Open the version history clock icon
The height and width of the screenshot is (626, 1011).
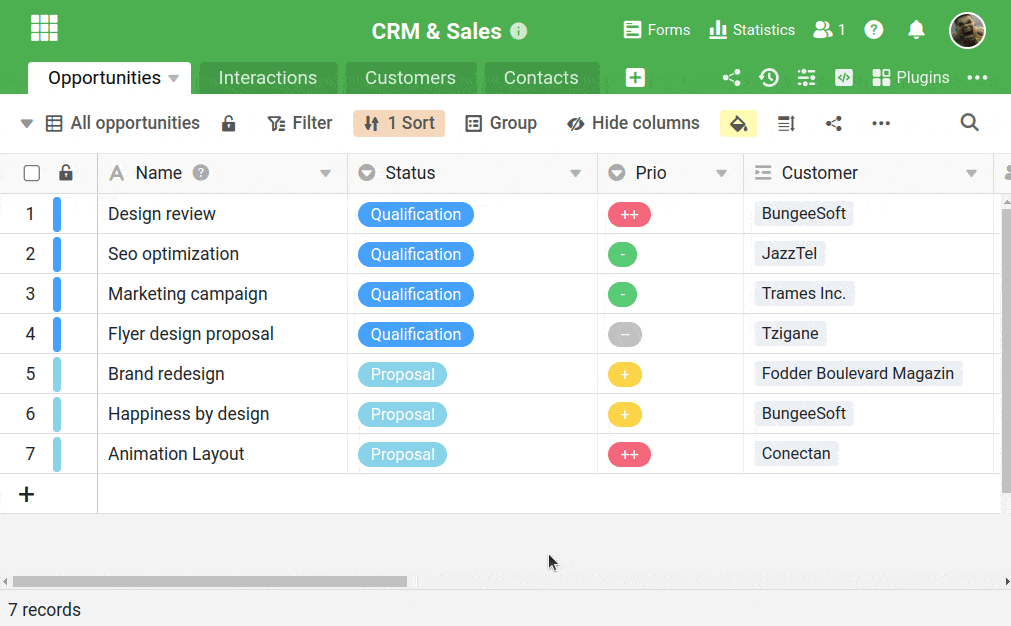click(768, 77)
